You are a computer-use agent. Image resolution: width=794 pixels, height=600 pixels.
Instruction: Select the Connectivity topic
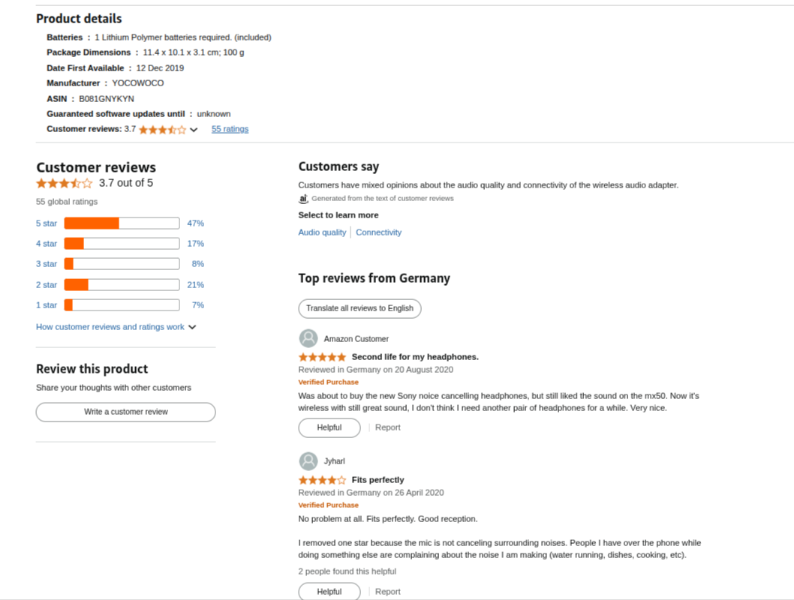[379, 232]
